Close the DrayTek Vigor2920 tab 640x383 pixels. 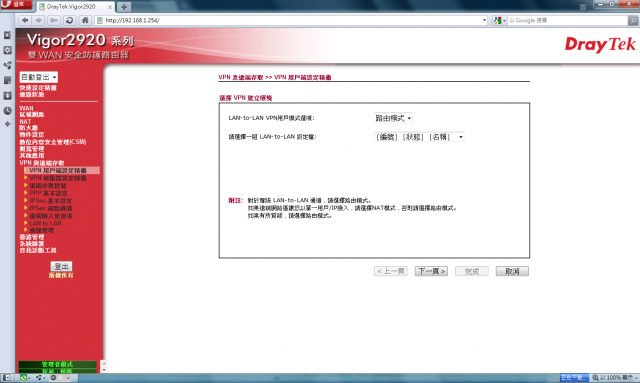click(110, 7)
